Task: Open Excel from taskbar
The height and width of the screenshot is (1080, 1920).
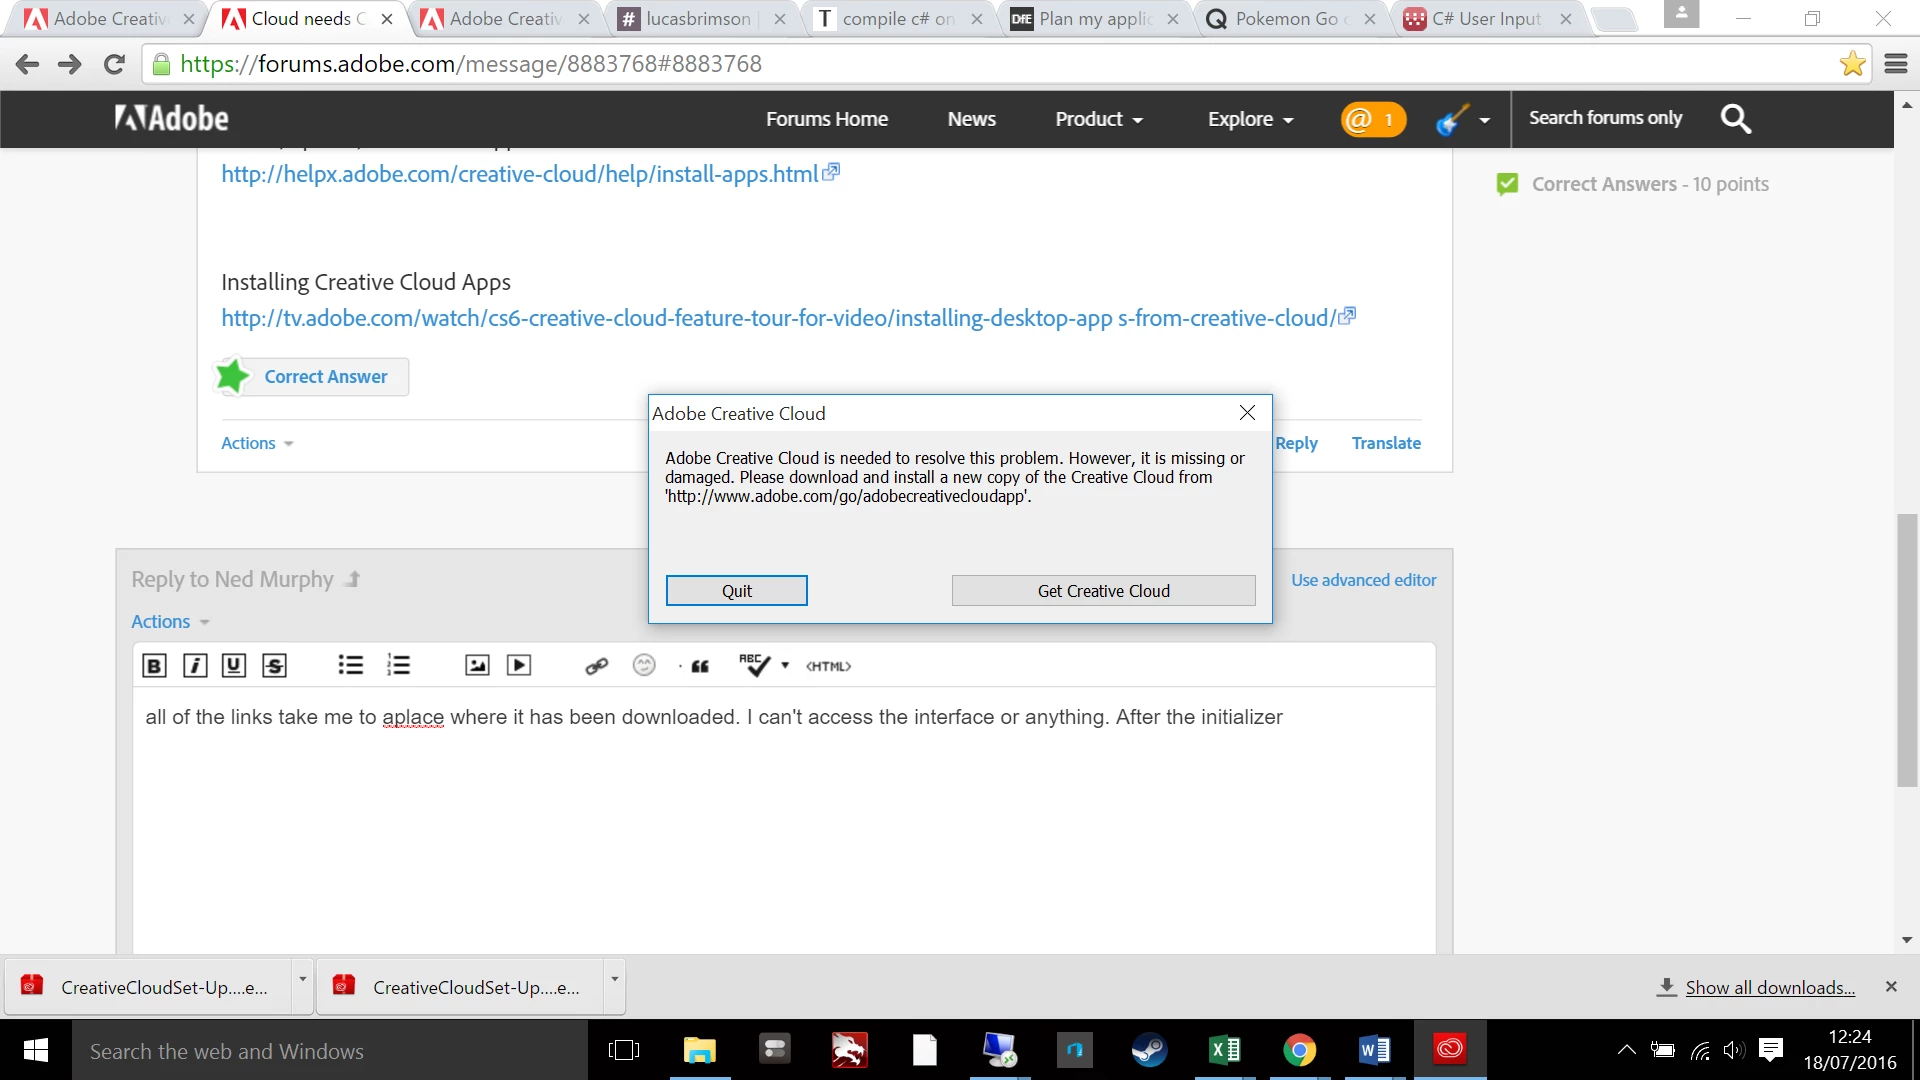Action: point(1224,1050)
